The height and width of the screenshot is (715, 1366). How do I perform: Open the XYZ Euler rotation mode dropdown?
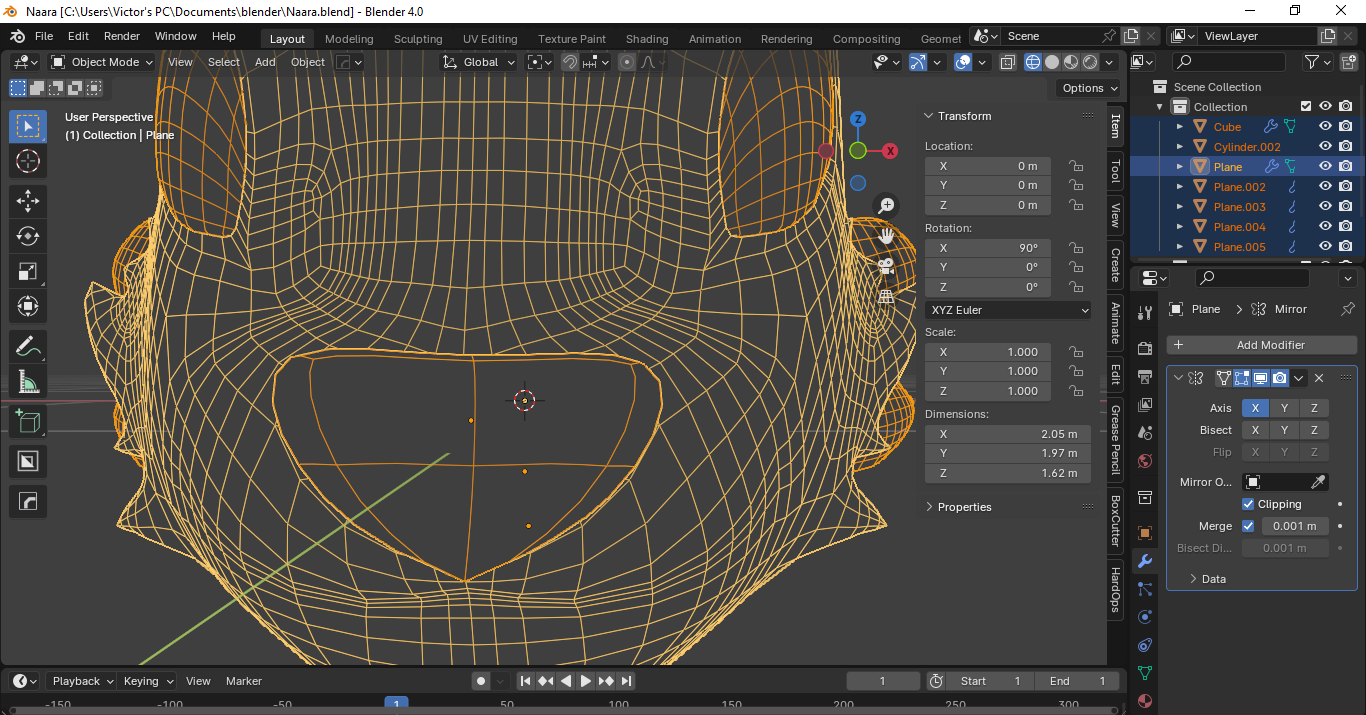coord(1008,310)
